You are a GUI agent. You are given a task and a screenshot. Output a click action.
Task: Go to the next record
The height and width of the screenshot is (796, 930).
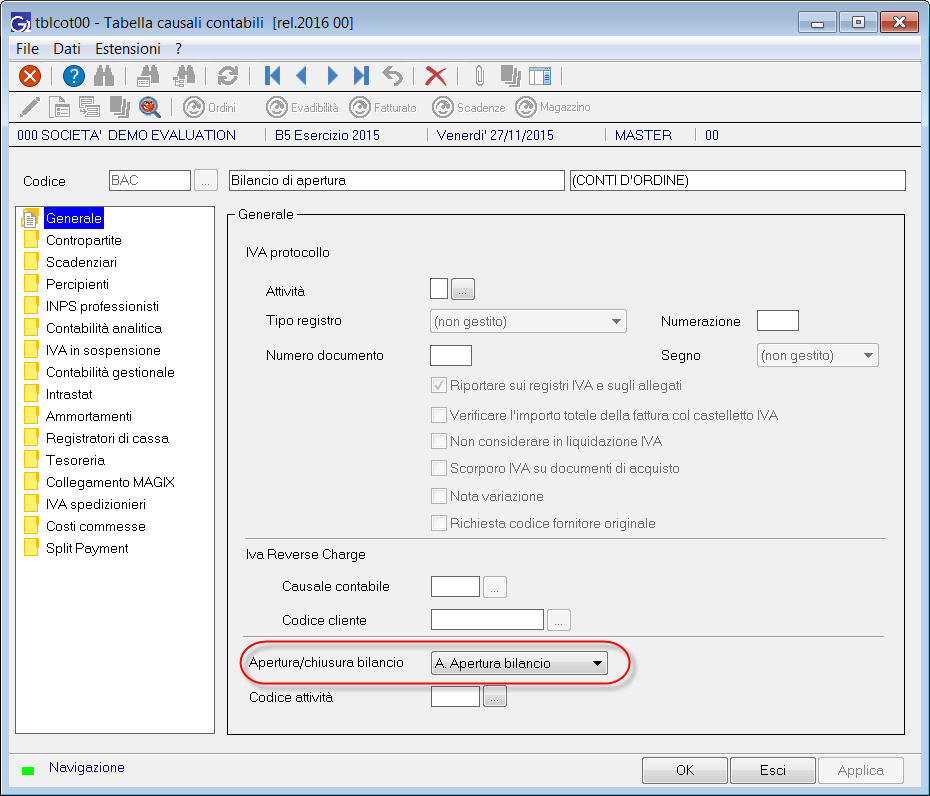(332, 76)
